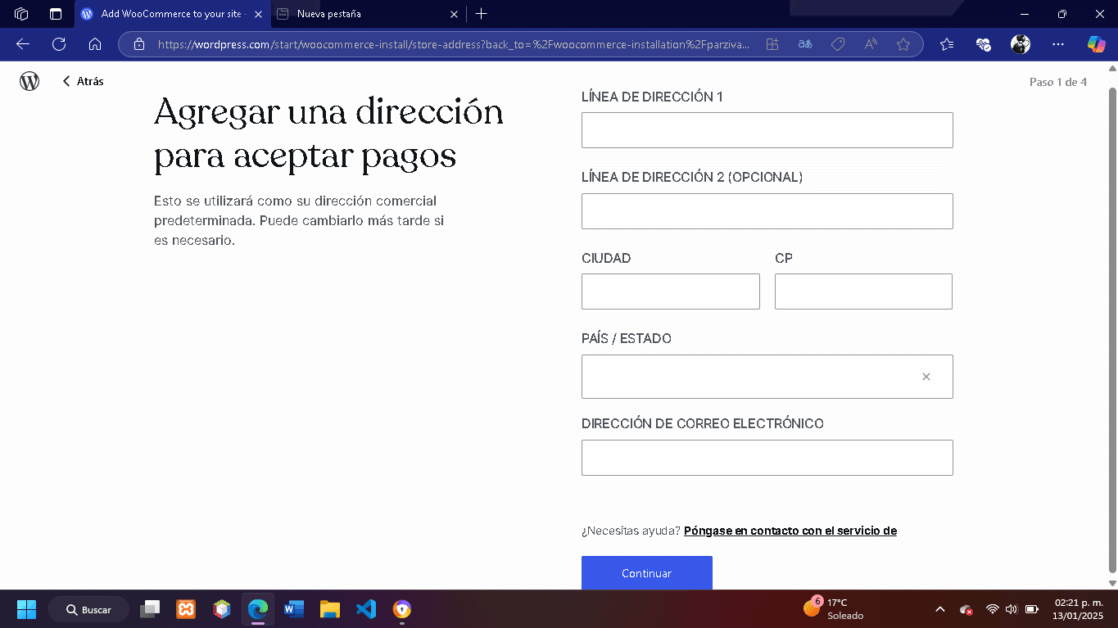Screen dimensions: 1118x628
Task: Click the browser home icon
Action: click(x=95, y=44)
